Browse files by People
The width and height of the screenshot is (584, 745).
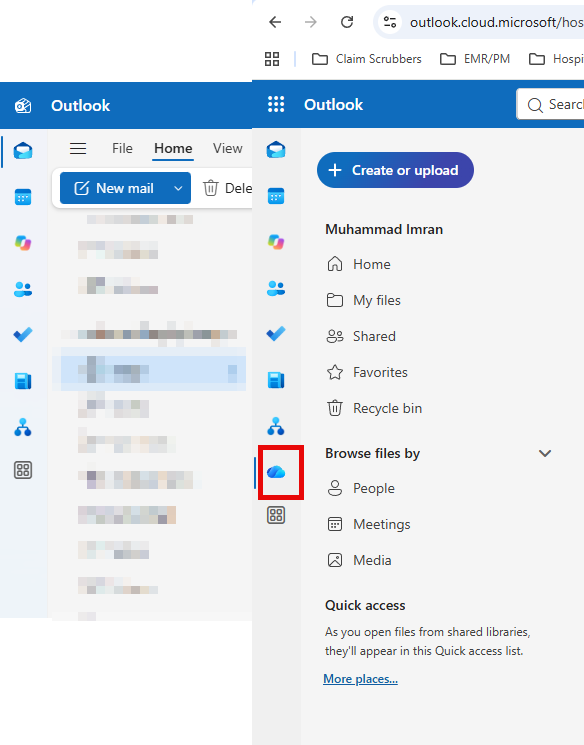tap(361, 488)
